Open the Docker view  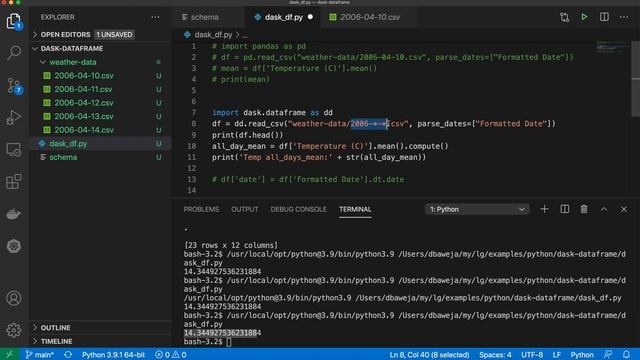(13, 214)
